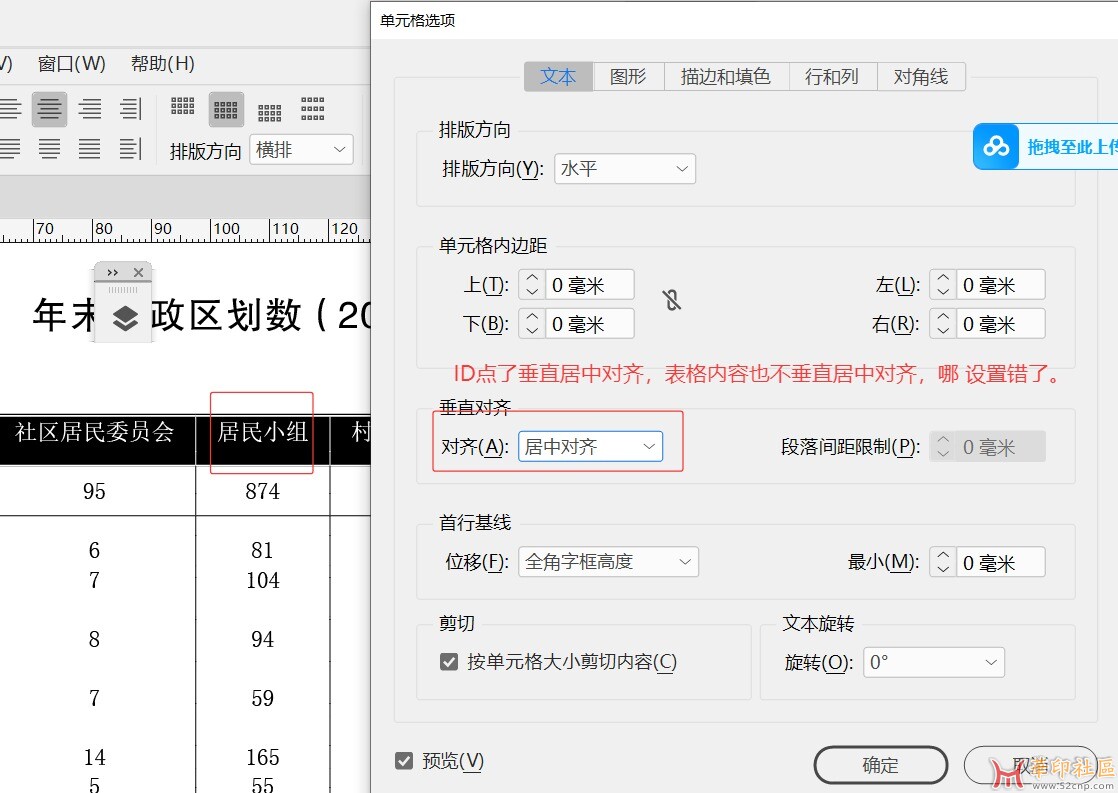Toggle the 预览 preview checkbox
Image resolution: width=1118 pixels, height=793 pixels.
pos(404,761)
